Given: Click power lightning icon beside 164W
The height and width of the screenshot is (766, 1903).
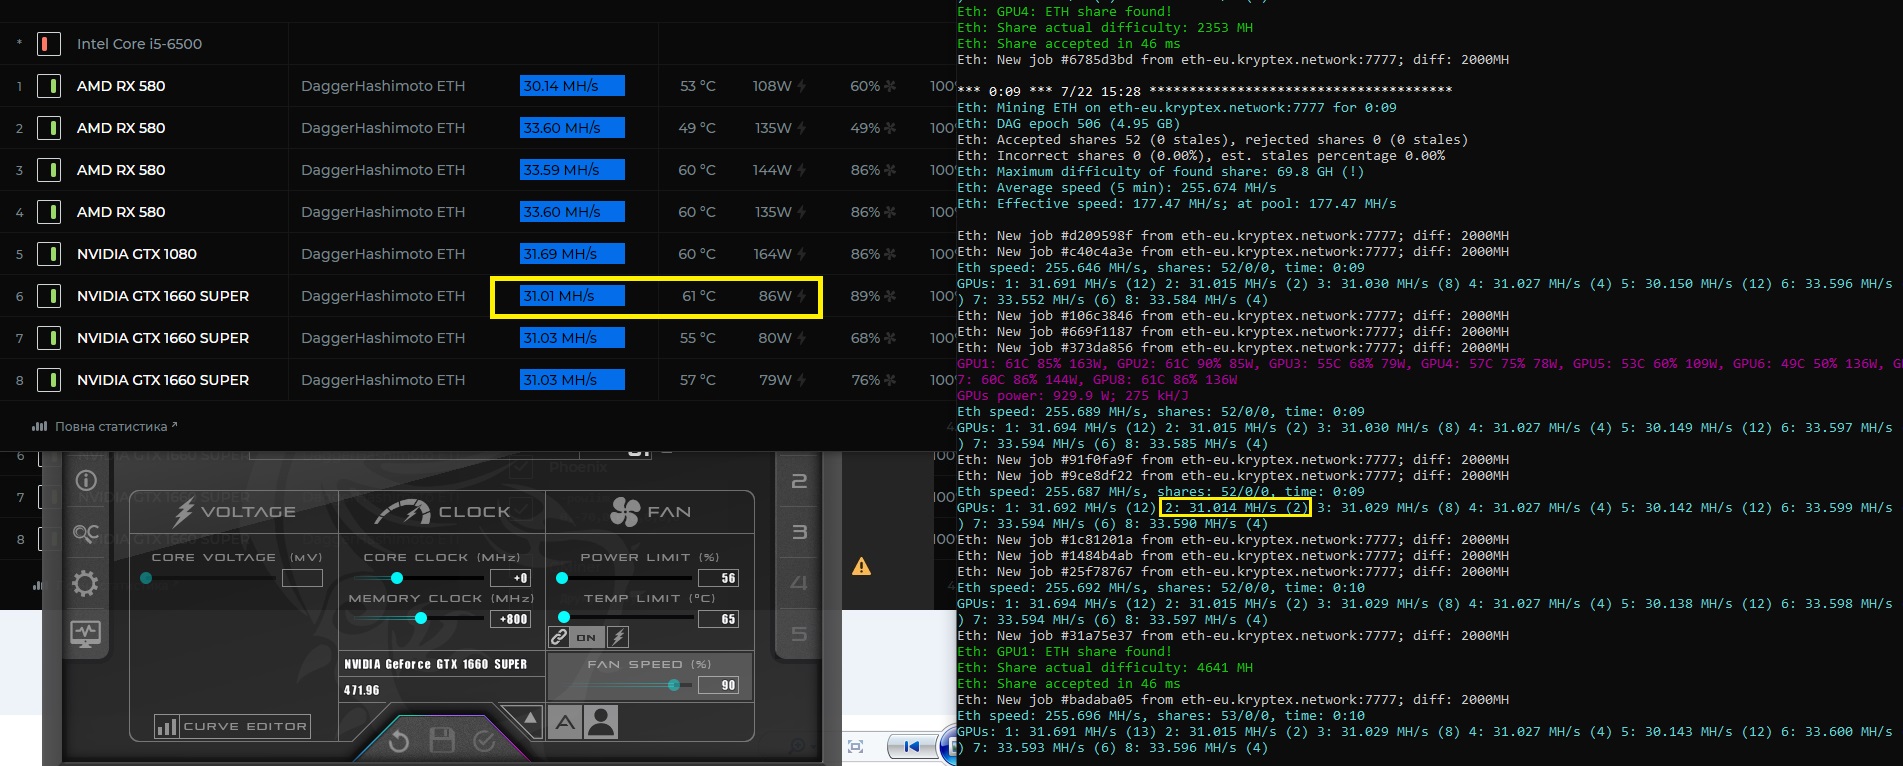Looking at the screenshot, I should tap(801, 254).
